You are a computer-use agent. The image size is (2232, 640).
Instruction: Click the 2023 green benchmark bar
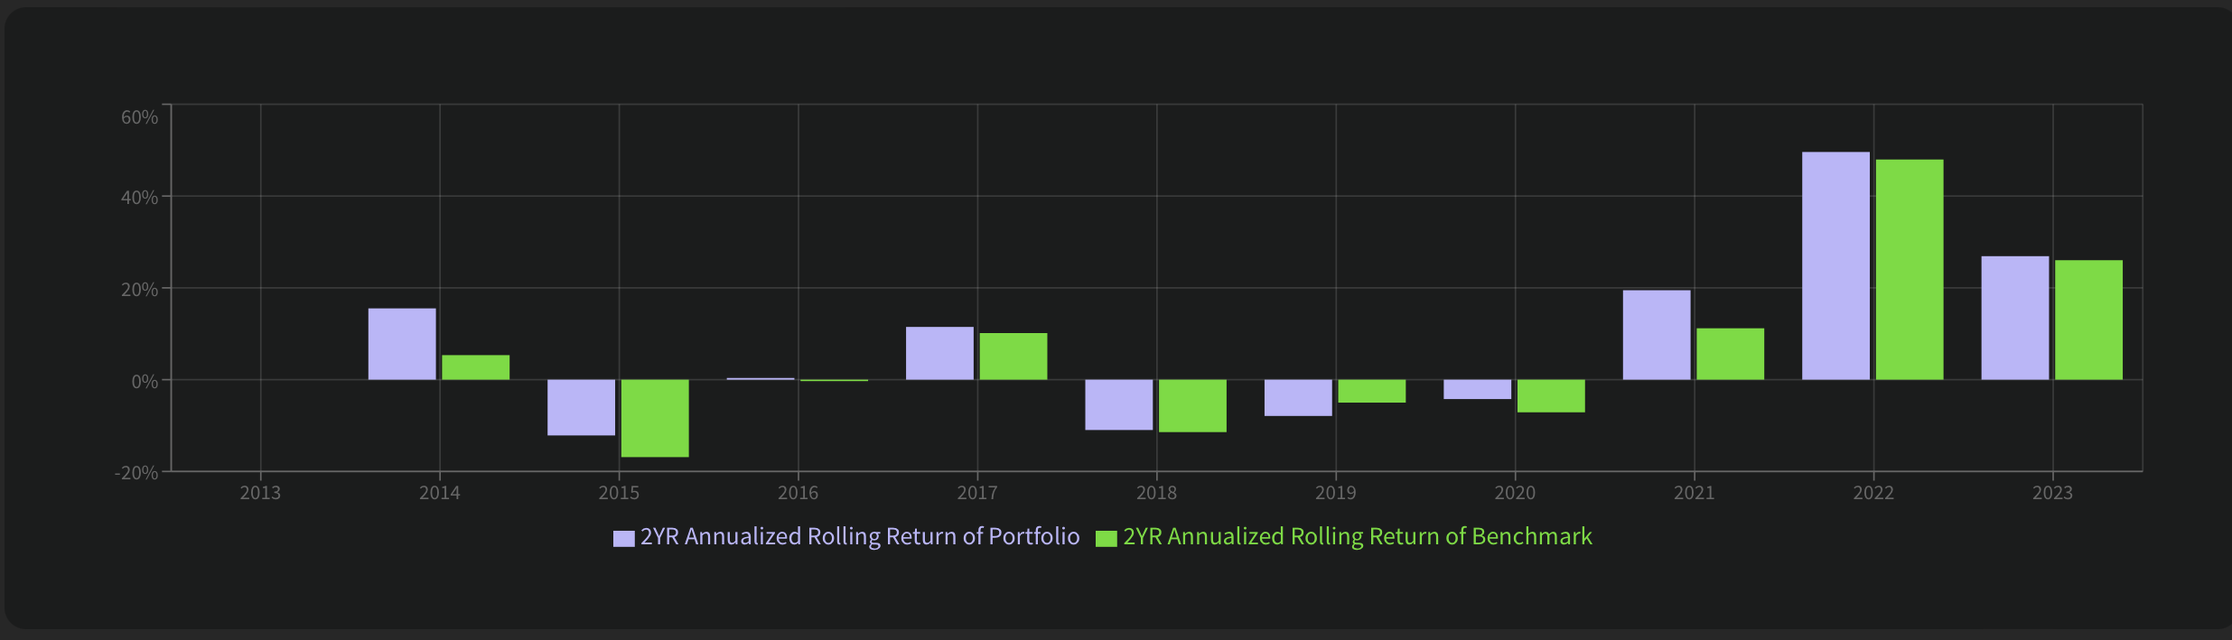pos(2089,320)
